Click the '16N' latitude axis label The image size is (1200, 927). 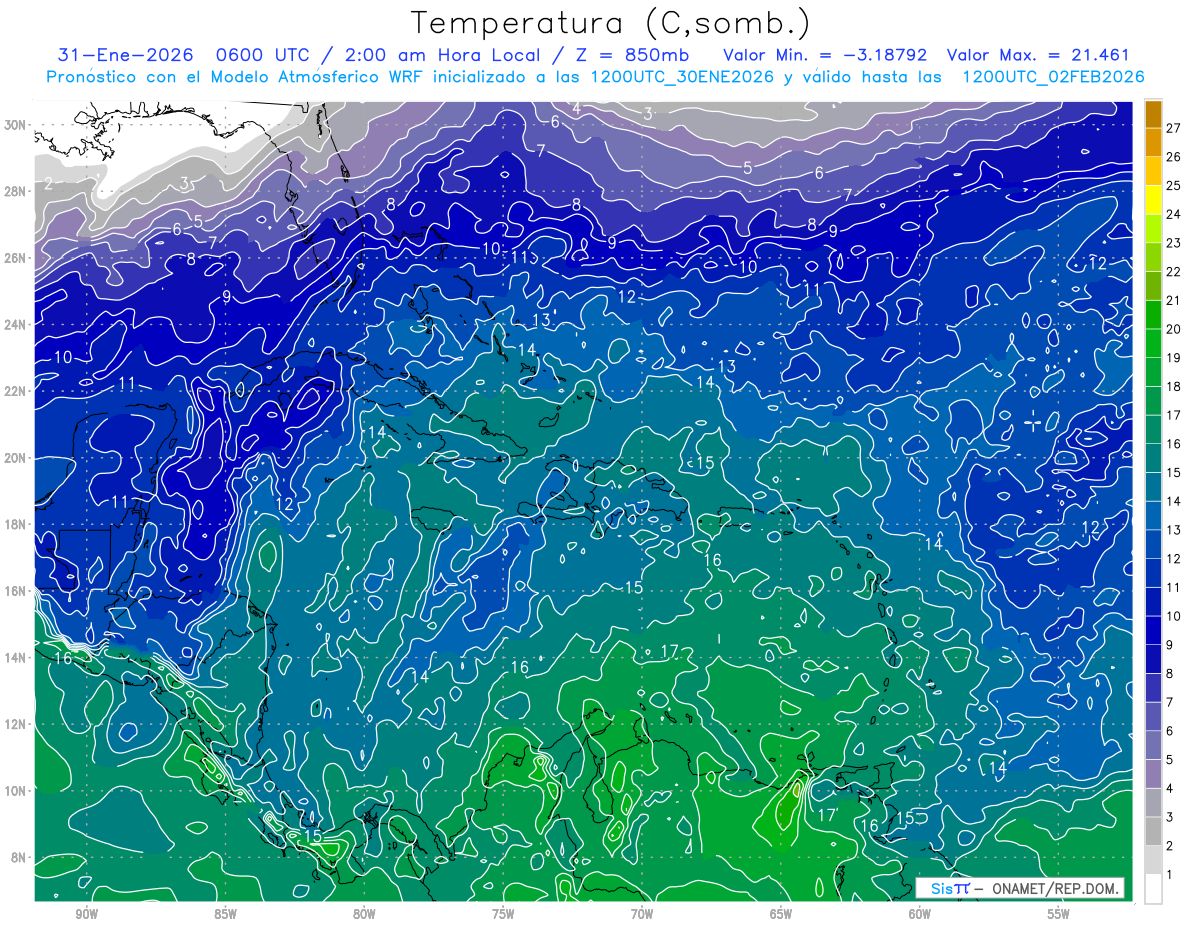17,591
